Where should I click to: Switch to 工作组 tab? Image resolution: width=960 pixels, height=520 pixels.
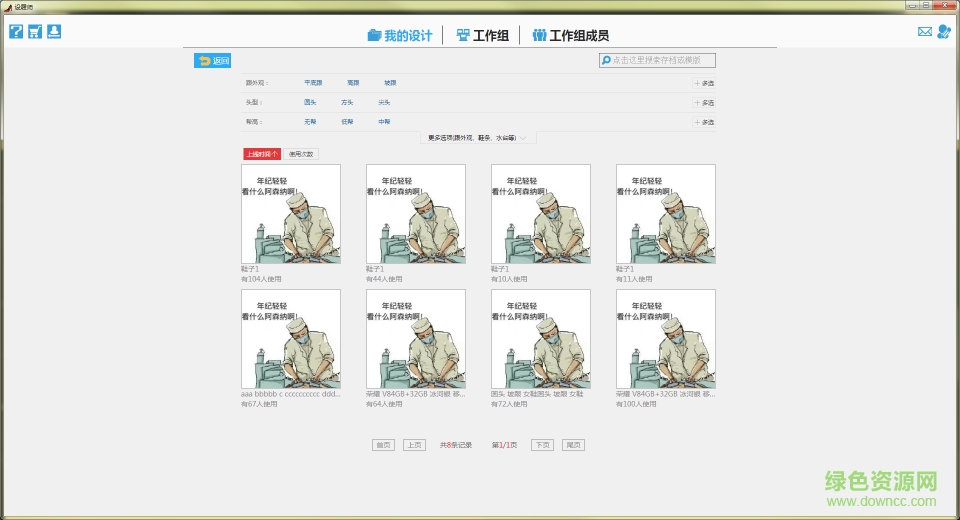coord(482,36)
